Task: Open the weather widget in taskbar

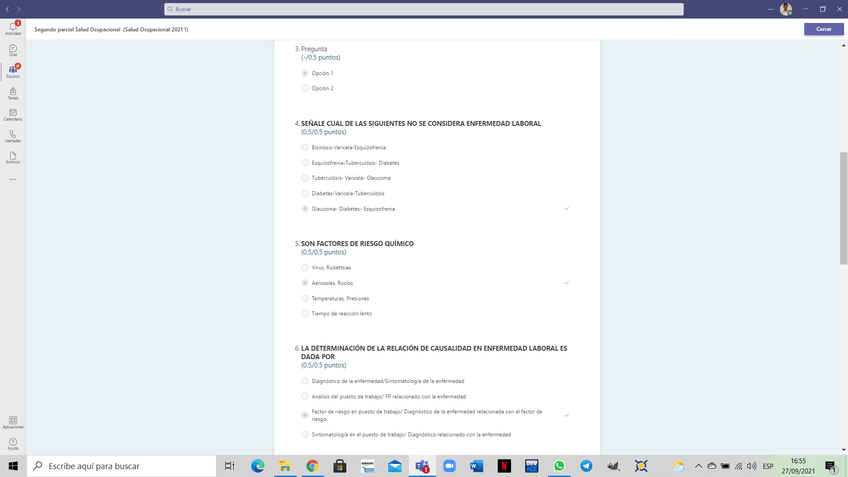Action: point(678,466)
